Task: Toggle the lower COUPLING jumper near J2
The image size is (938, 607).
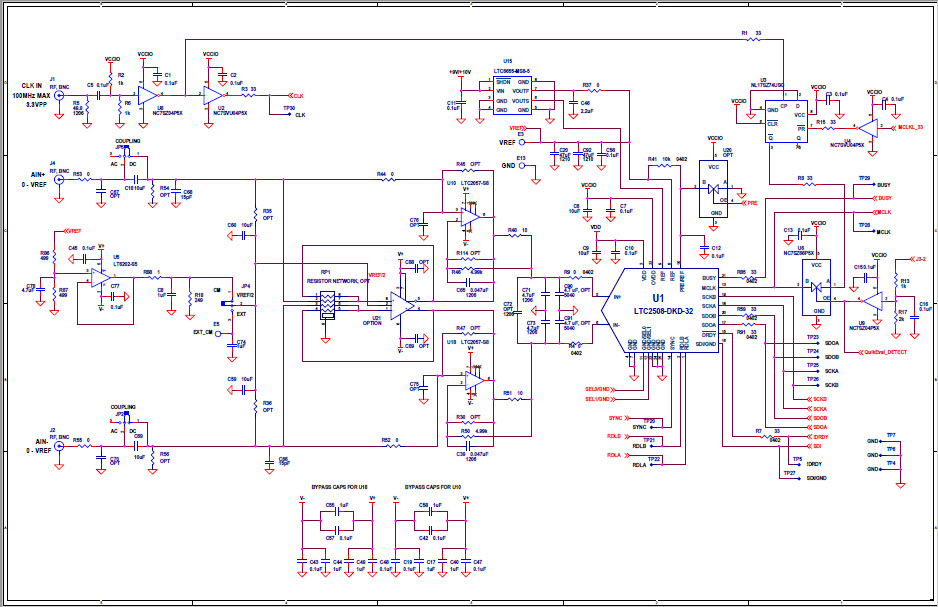Action: pos(126,418)
